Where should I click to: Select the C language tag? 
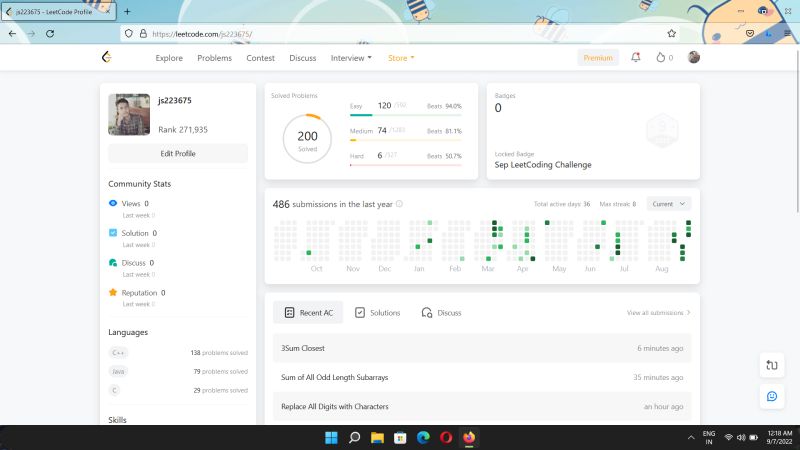[114, 390]
